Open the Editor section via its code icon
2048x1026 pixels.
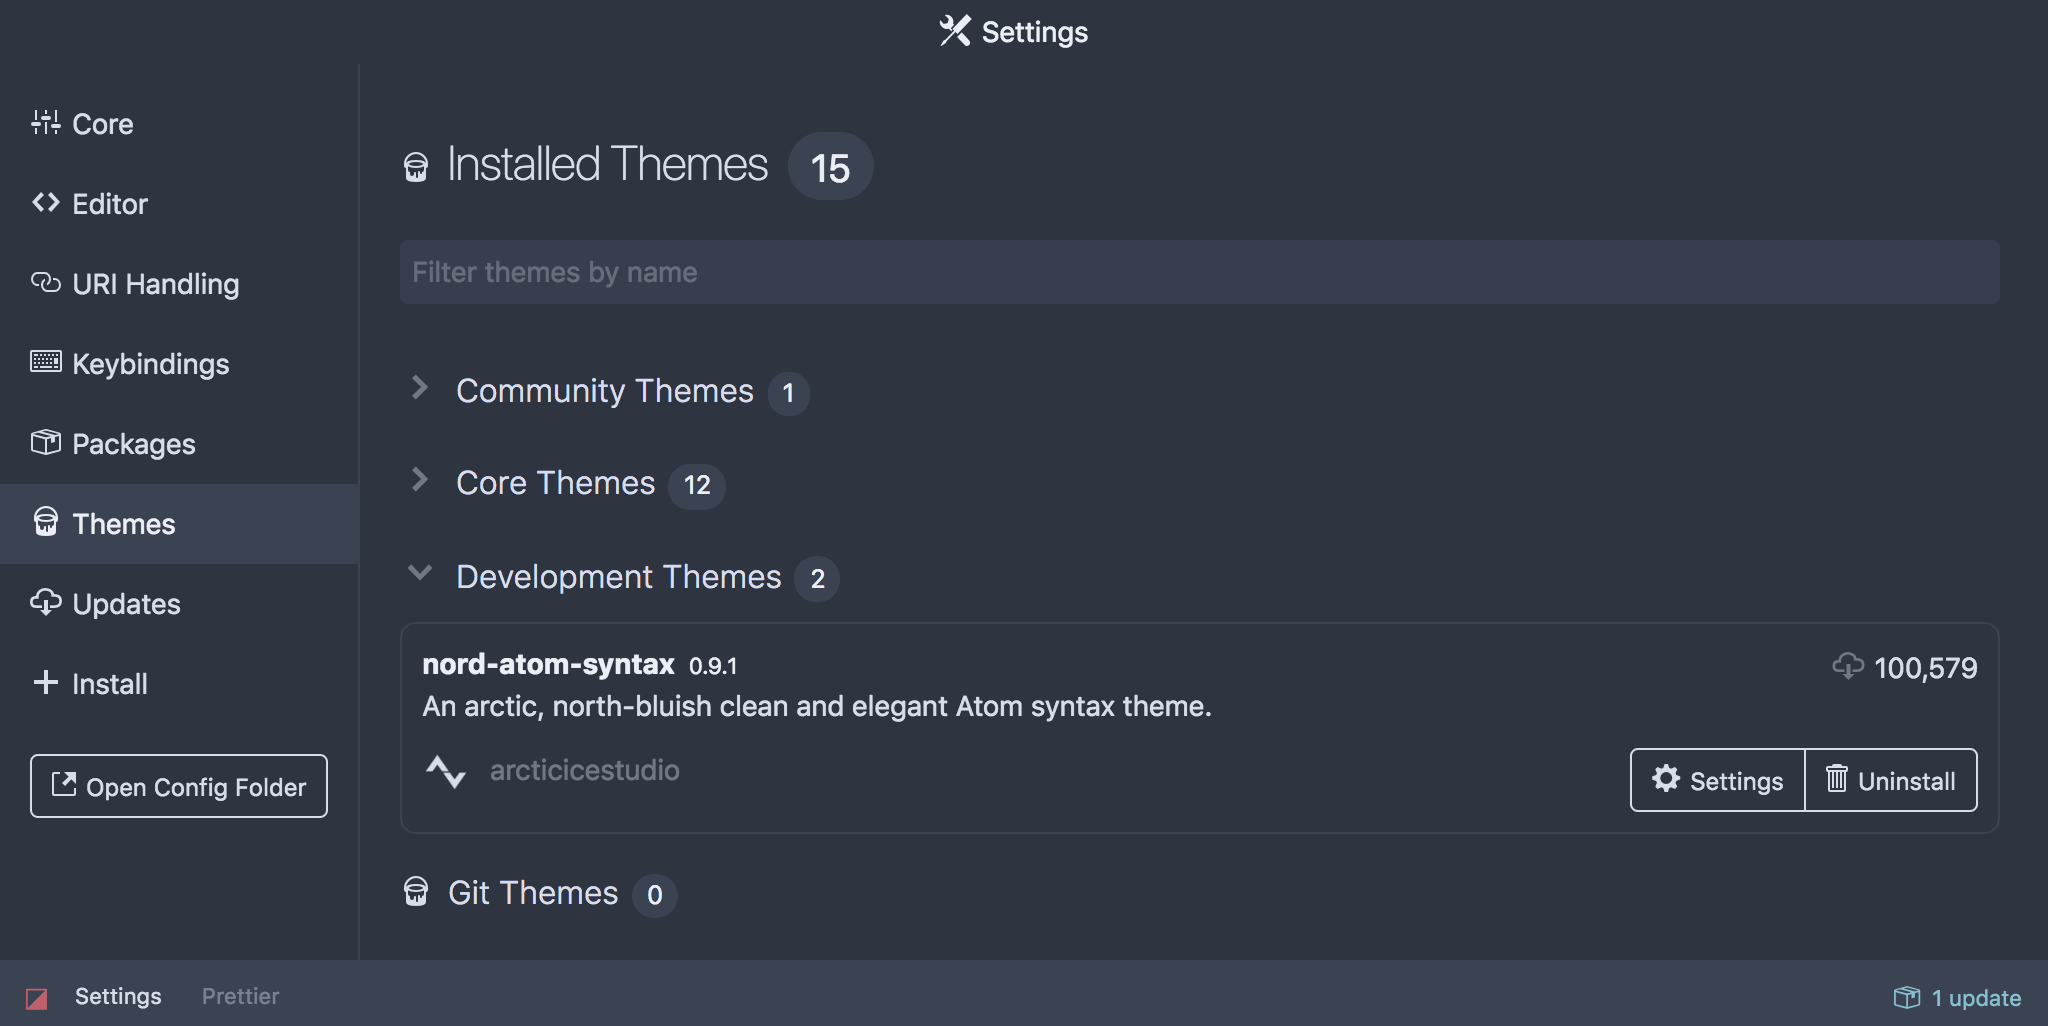[45, 203]
